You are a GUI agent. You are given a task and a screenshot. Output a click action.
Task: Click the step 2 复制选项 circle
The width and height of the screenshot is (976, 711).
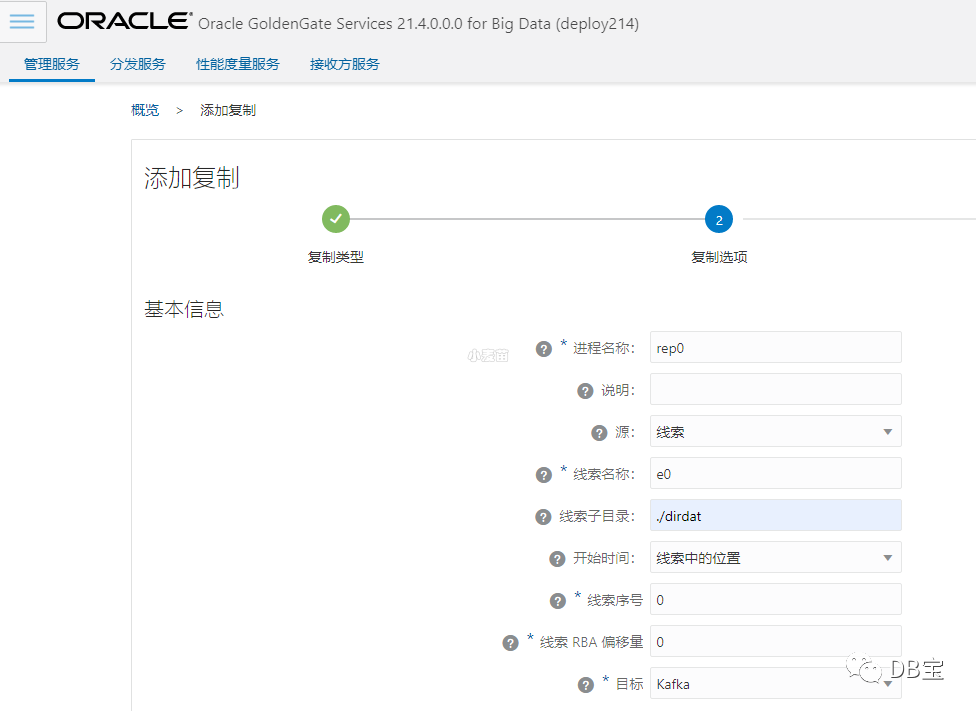coord(719,219)
